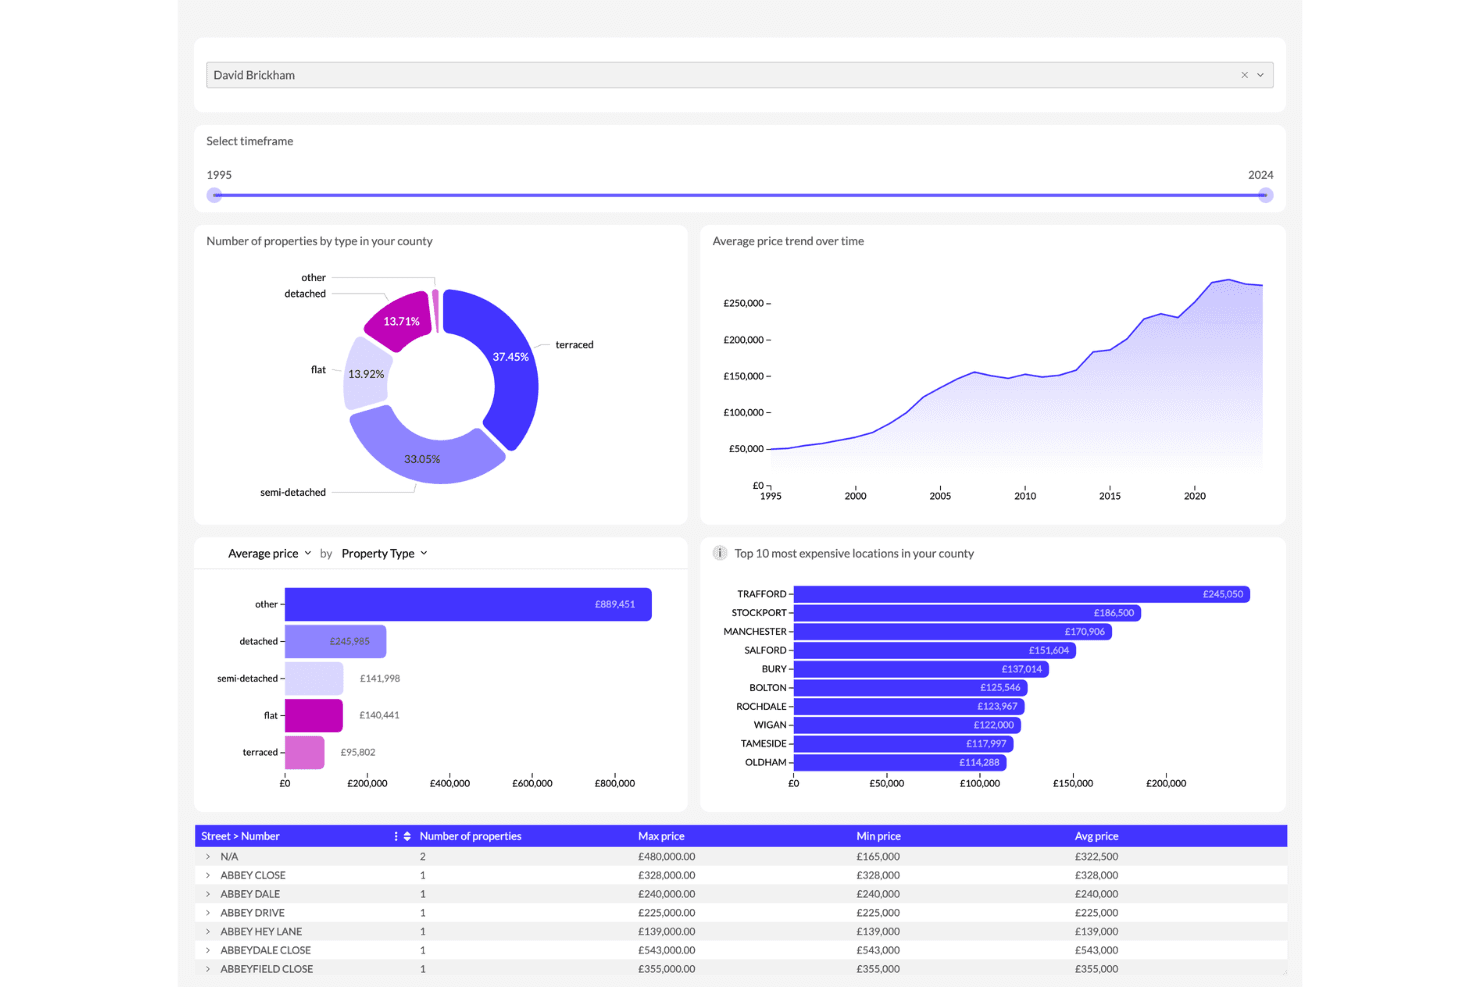Click the David Brickham select field
This screenshot has height=987, width=1480.
click(x=739, y=75)
